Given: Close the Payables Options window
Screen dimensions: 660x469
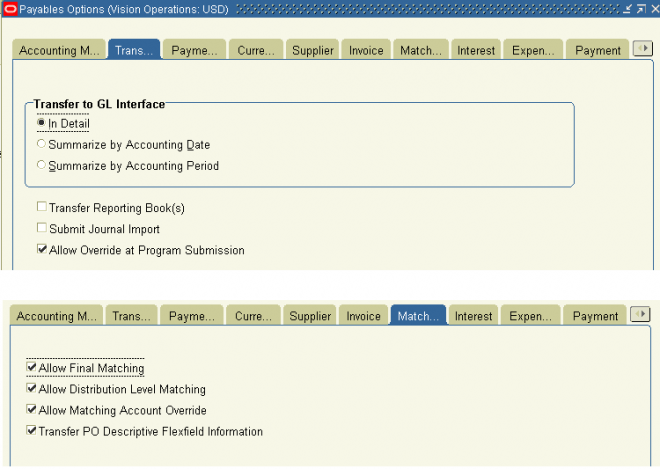Looking at the screenshot, I should (655, 9).
